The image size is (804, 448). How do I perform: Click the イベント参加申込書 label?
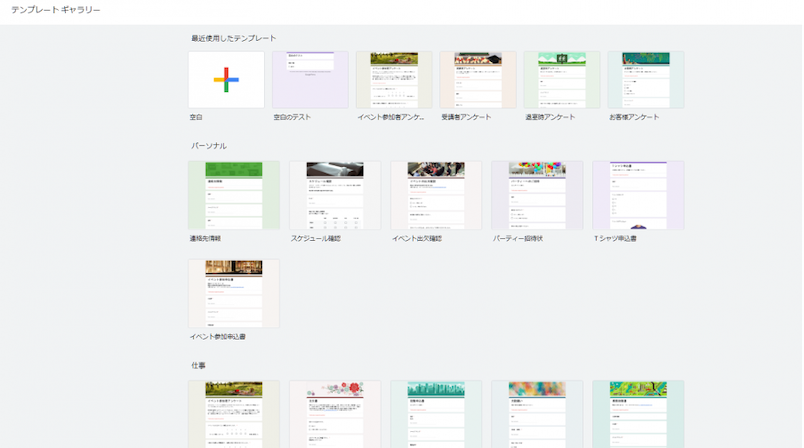point(217,337)
